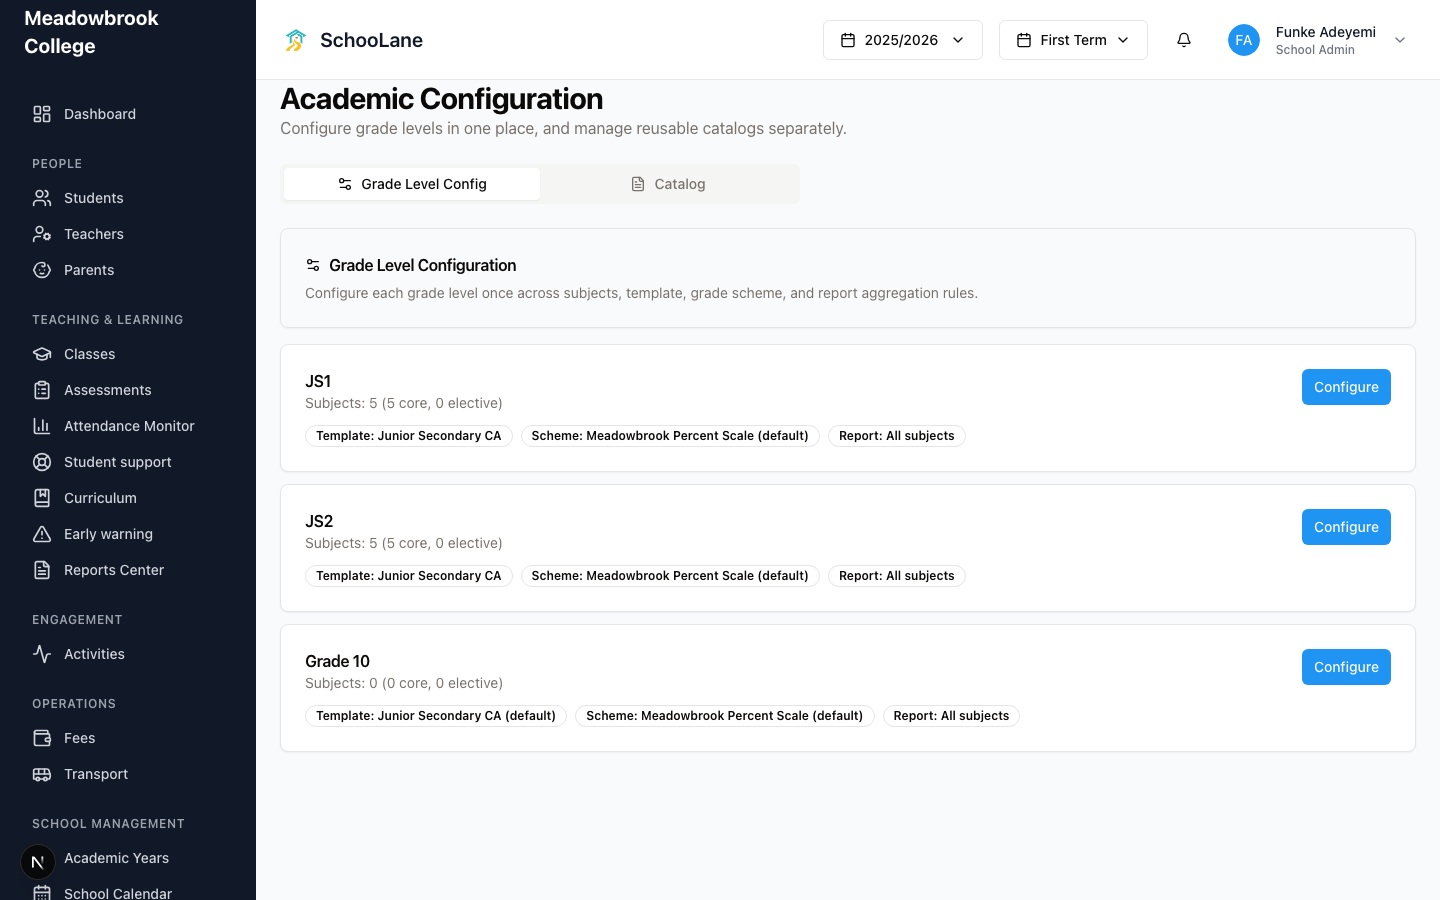Click the Attendance Monitor chart icon
This screenshot has height=900, width=1440.
pos(42,426)
